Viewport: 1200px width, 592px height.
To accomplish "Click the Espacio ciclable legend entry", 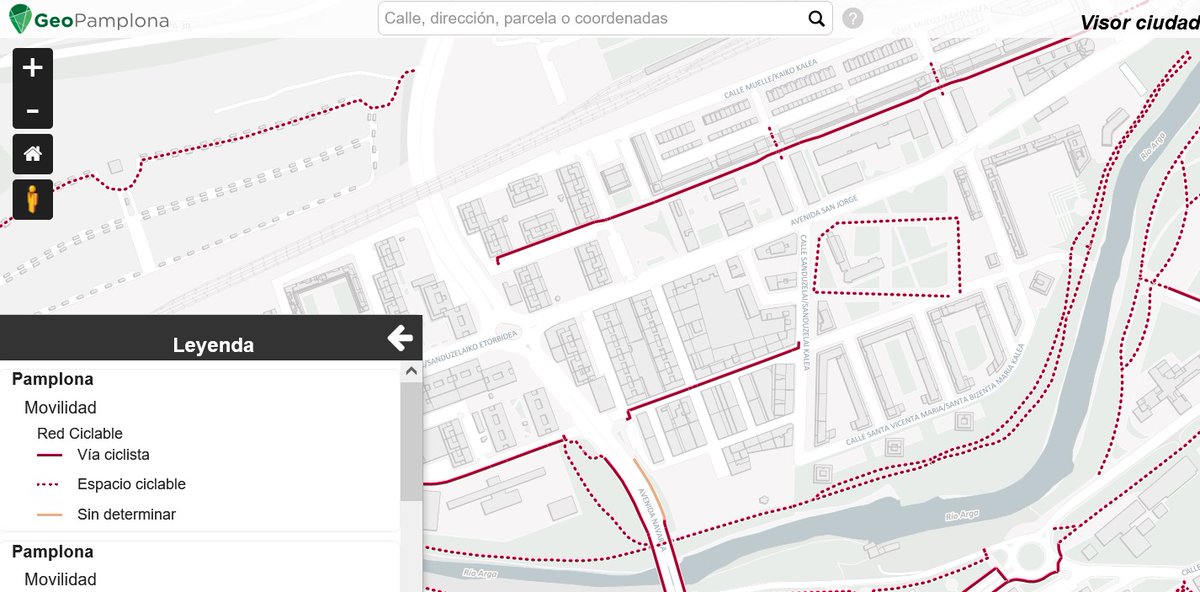I will [x=131, y=484].
